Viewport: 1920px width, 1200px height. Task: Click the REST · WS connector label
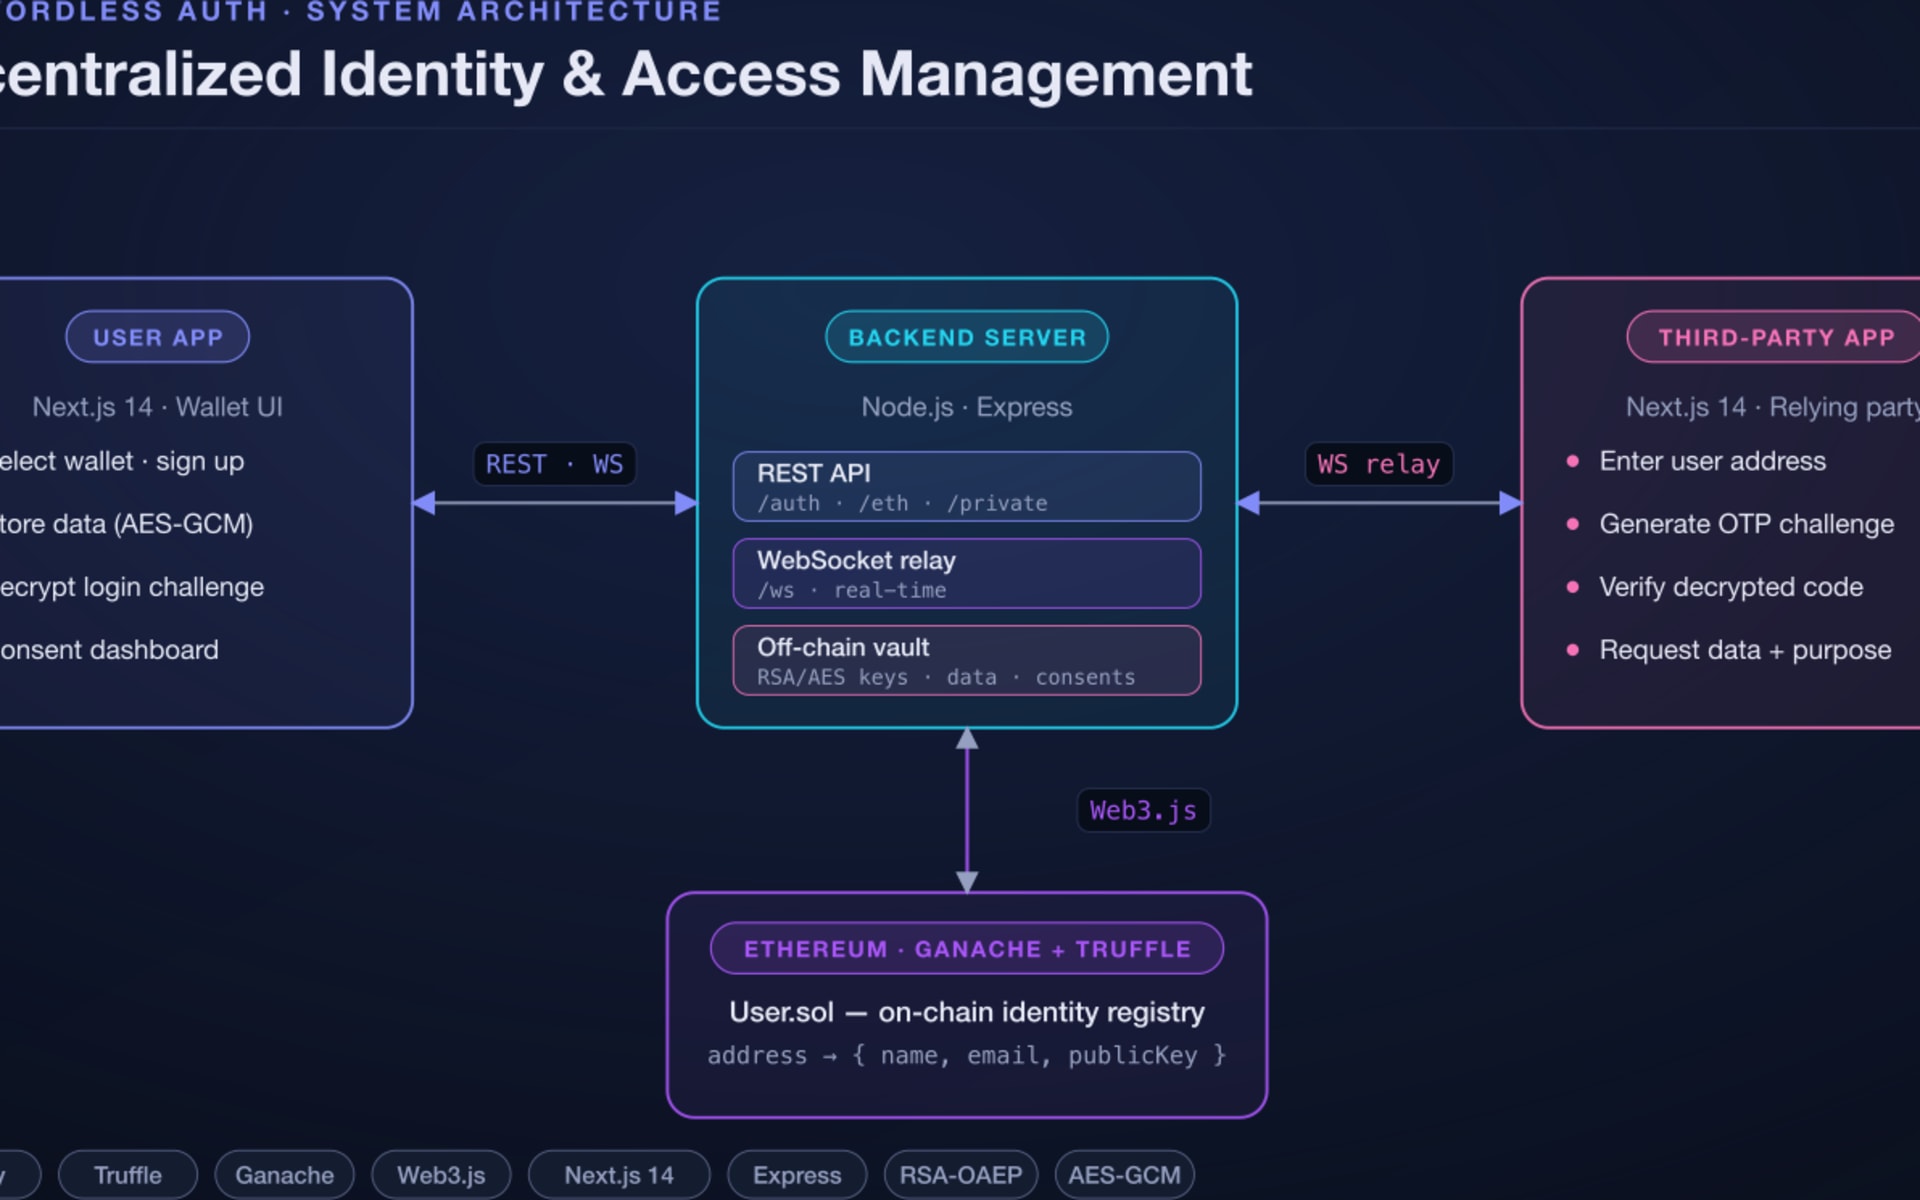[x=554, y=464]
